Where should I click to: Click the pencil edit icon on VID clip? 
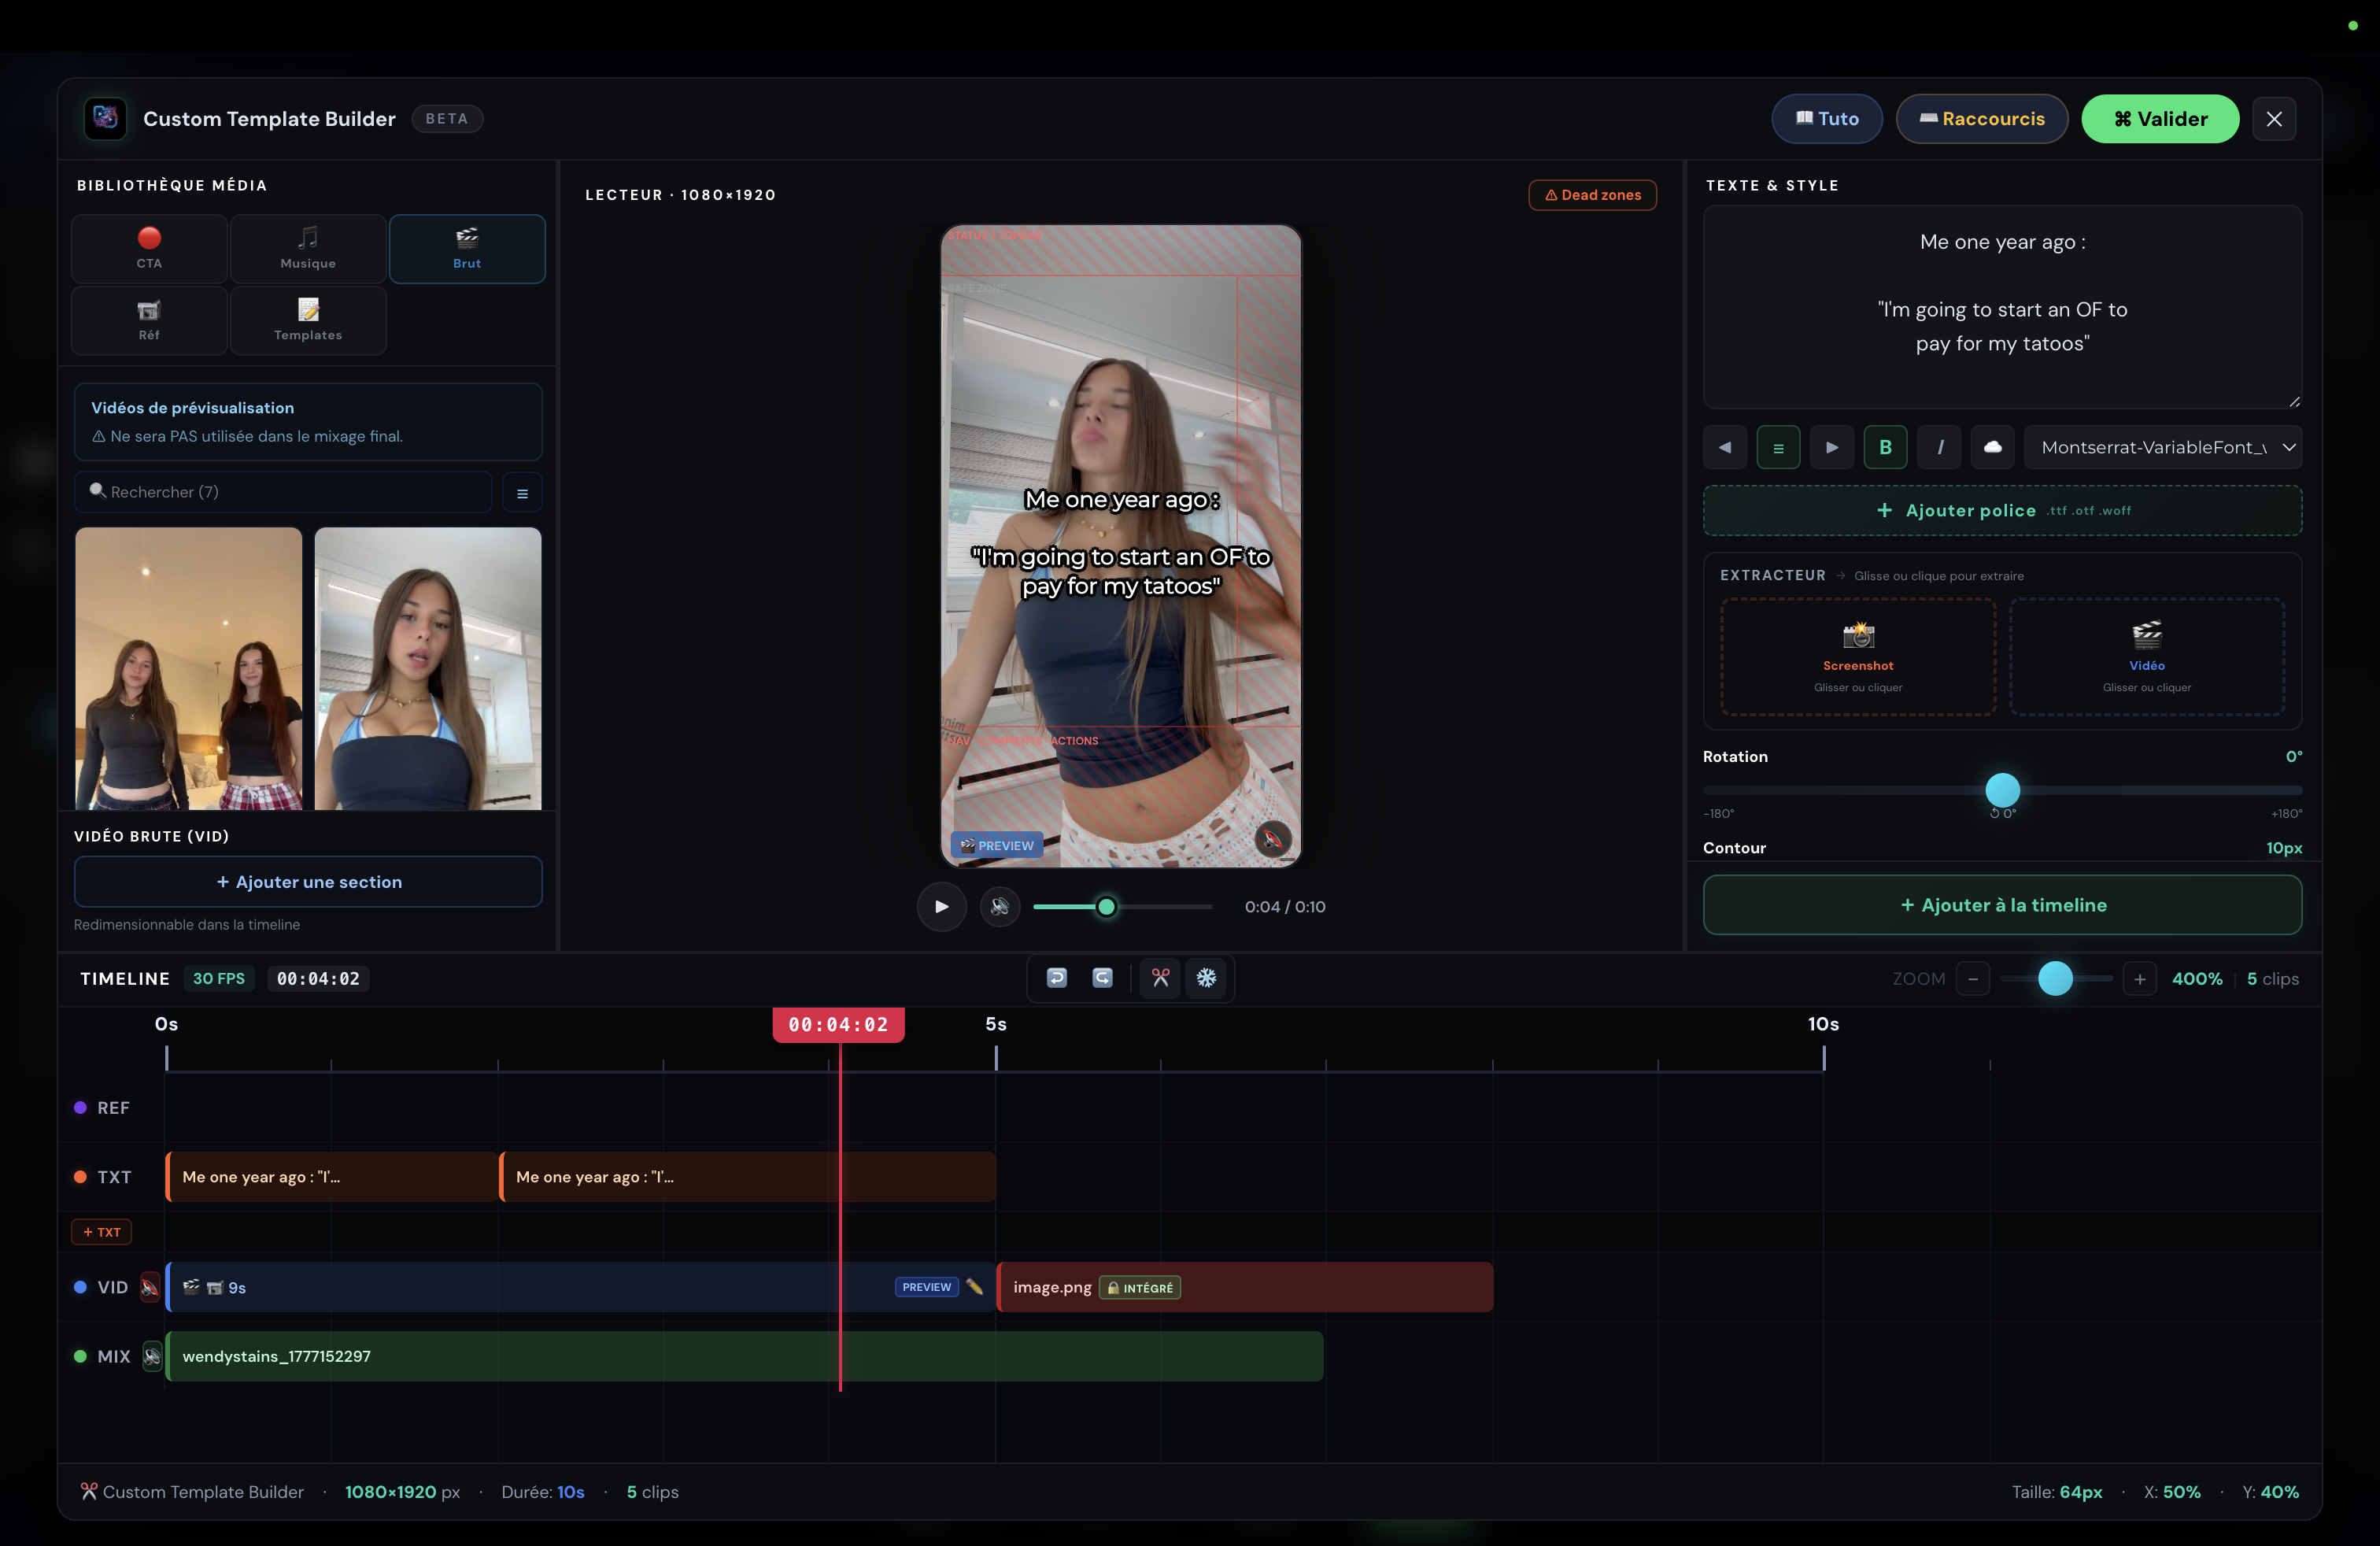pos(974,1287)
